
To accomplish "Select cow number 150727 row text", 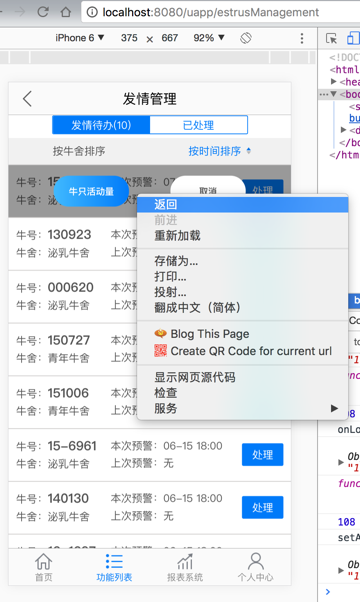I will 69,340.
